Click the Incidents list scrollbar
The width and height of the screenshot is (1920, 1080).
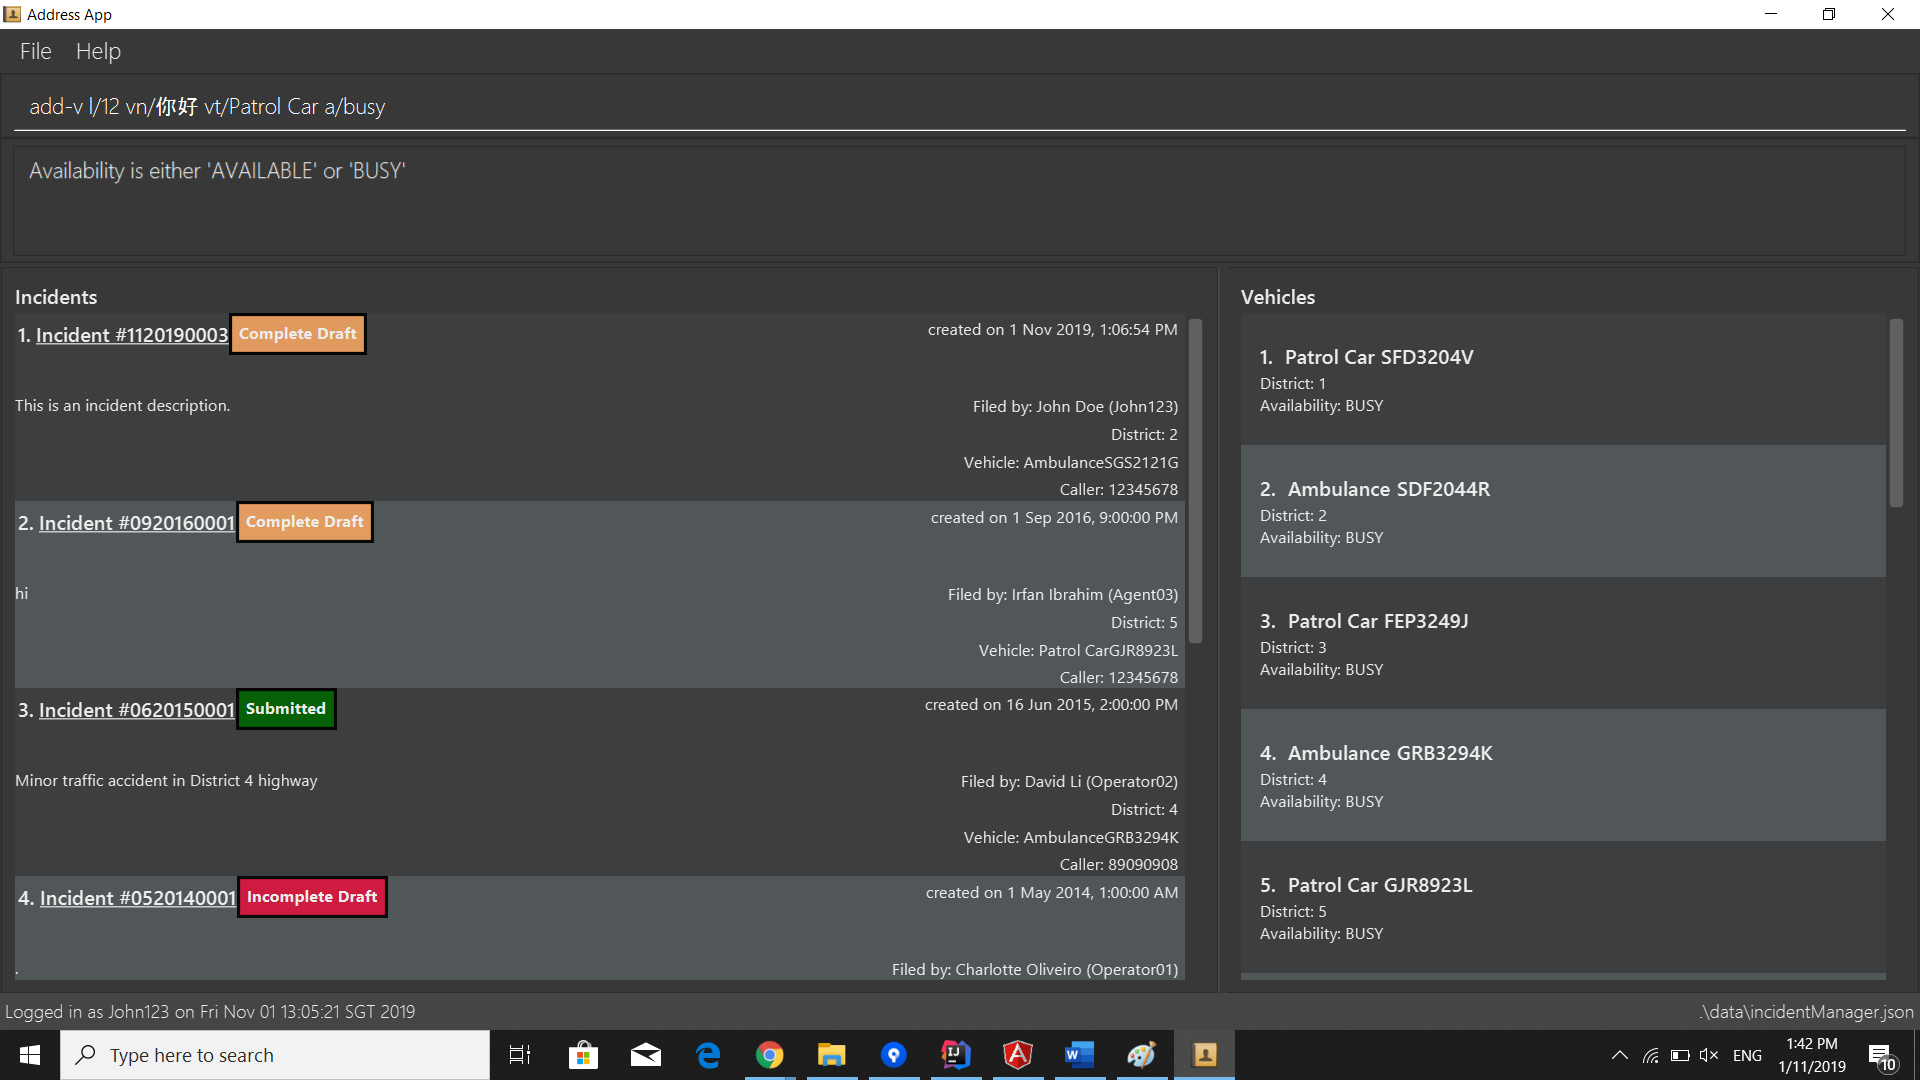1195,480
